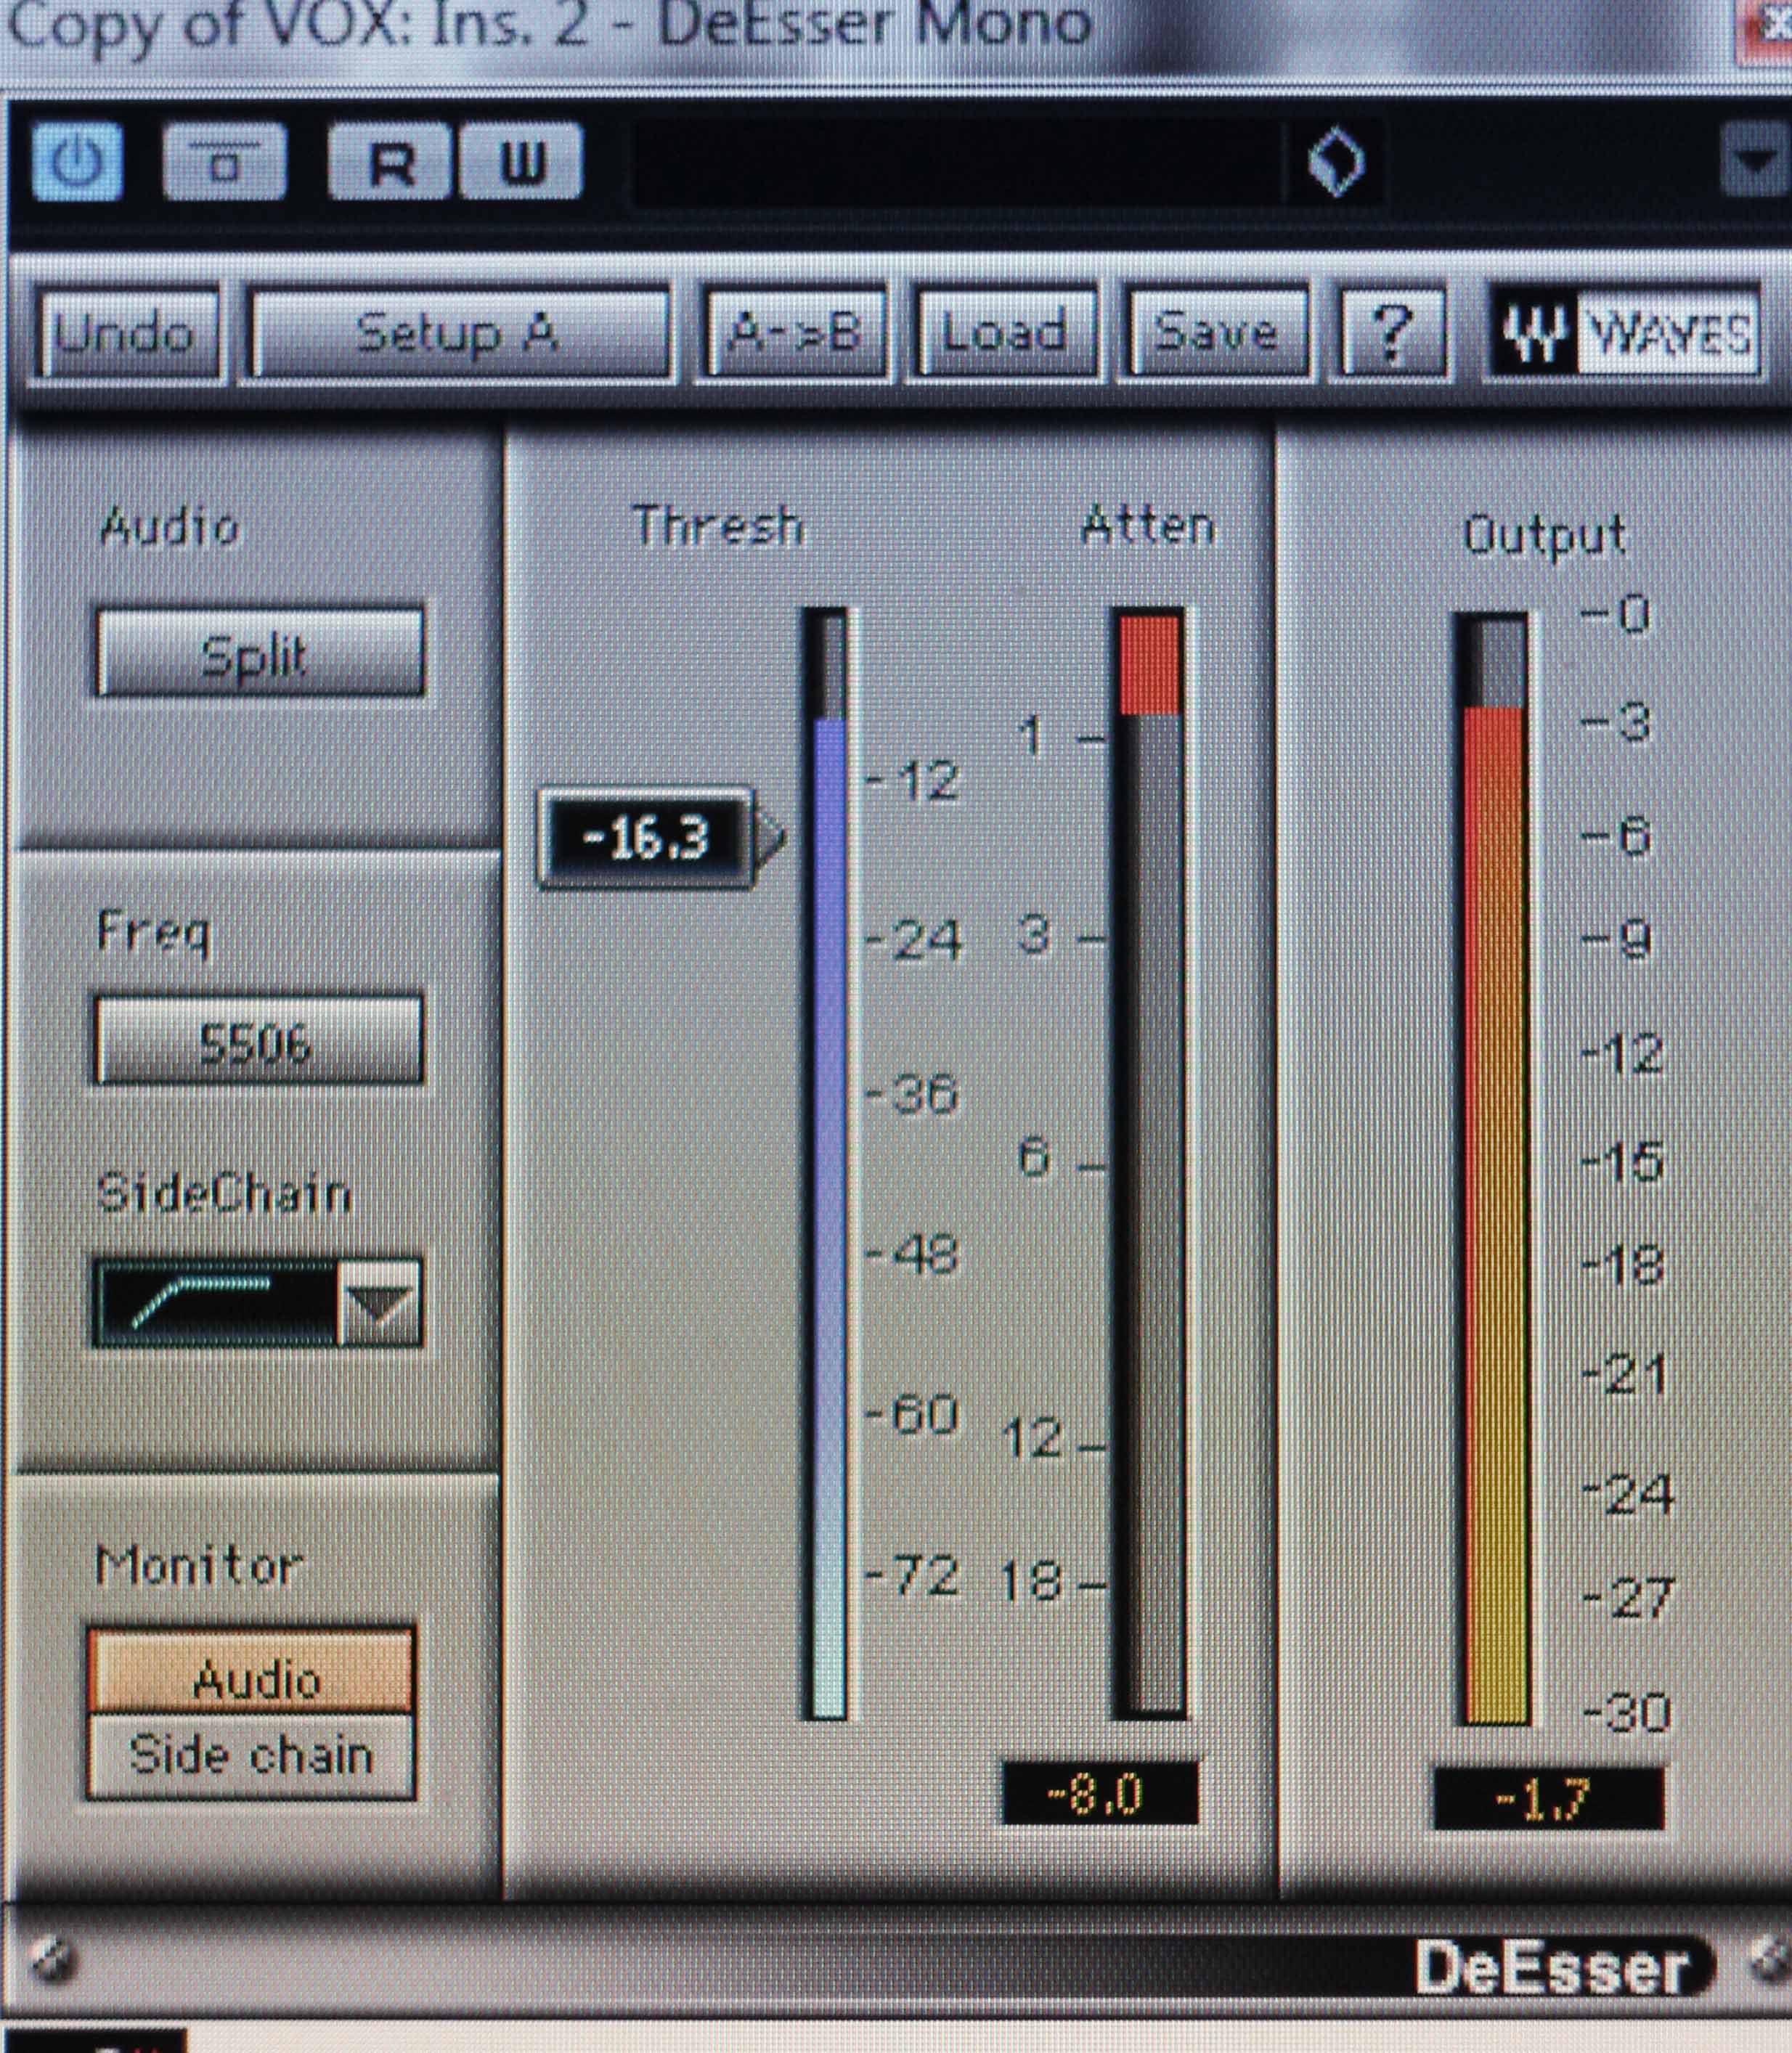The width and height of the screenshot is (1792, 2053).
Task: Click the bypass effect icon next to power
Action: [x=224, y=161]
